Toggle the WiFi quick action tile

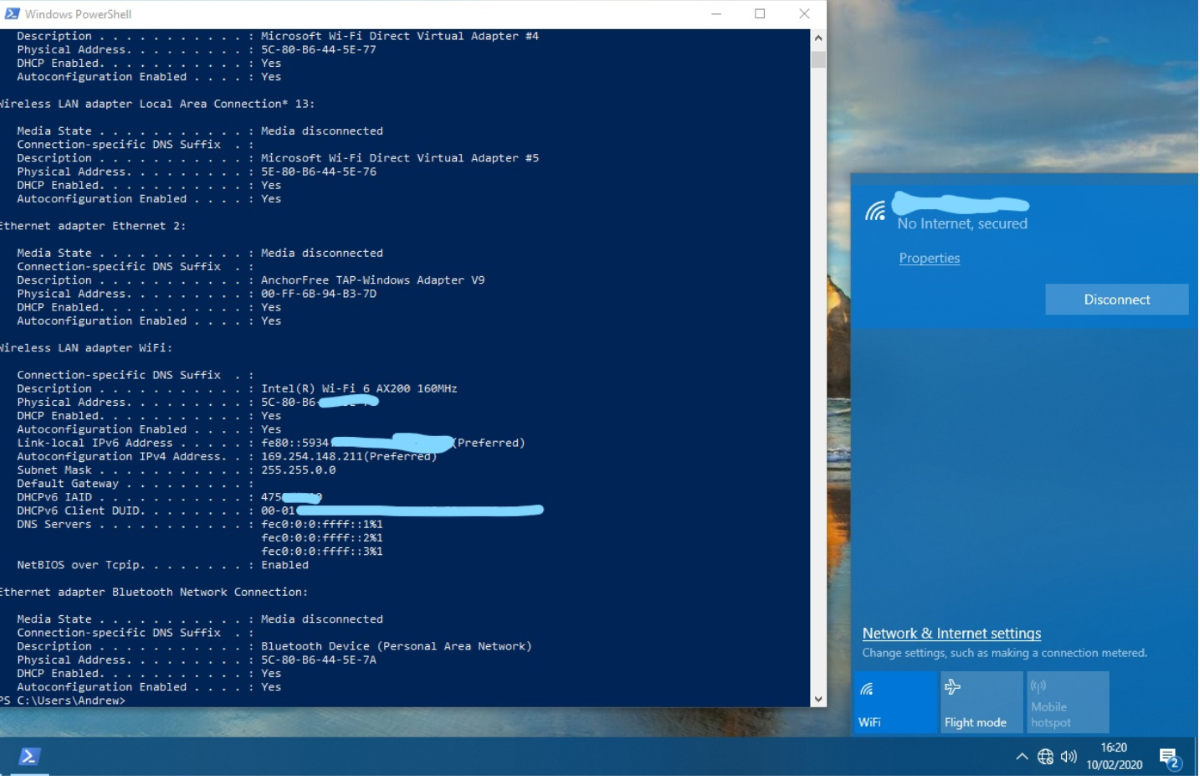click(x=896, y=702)
